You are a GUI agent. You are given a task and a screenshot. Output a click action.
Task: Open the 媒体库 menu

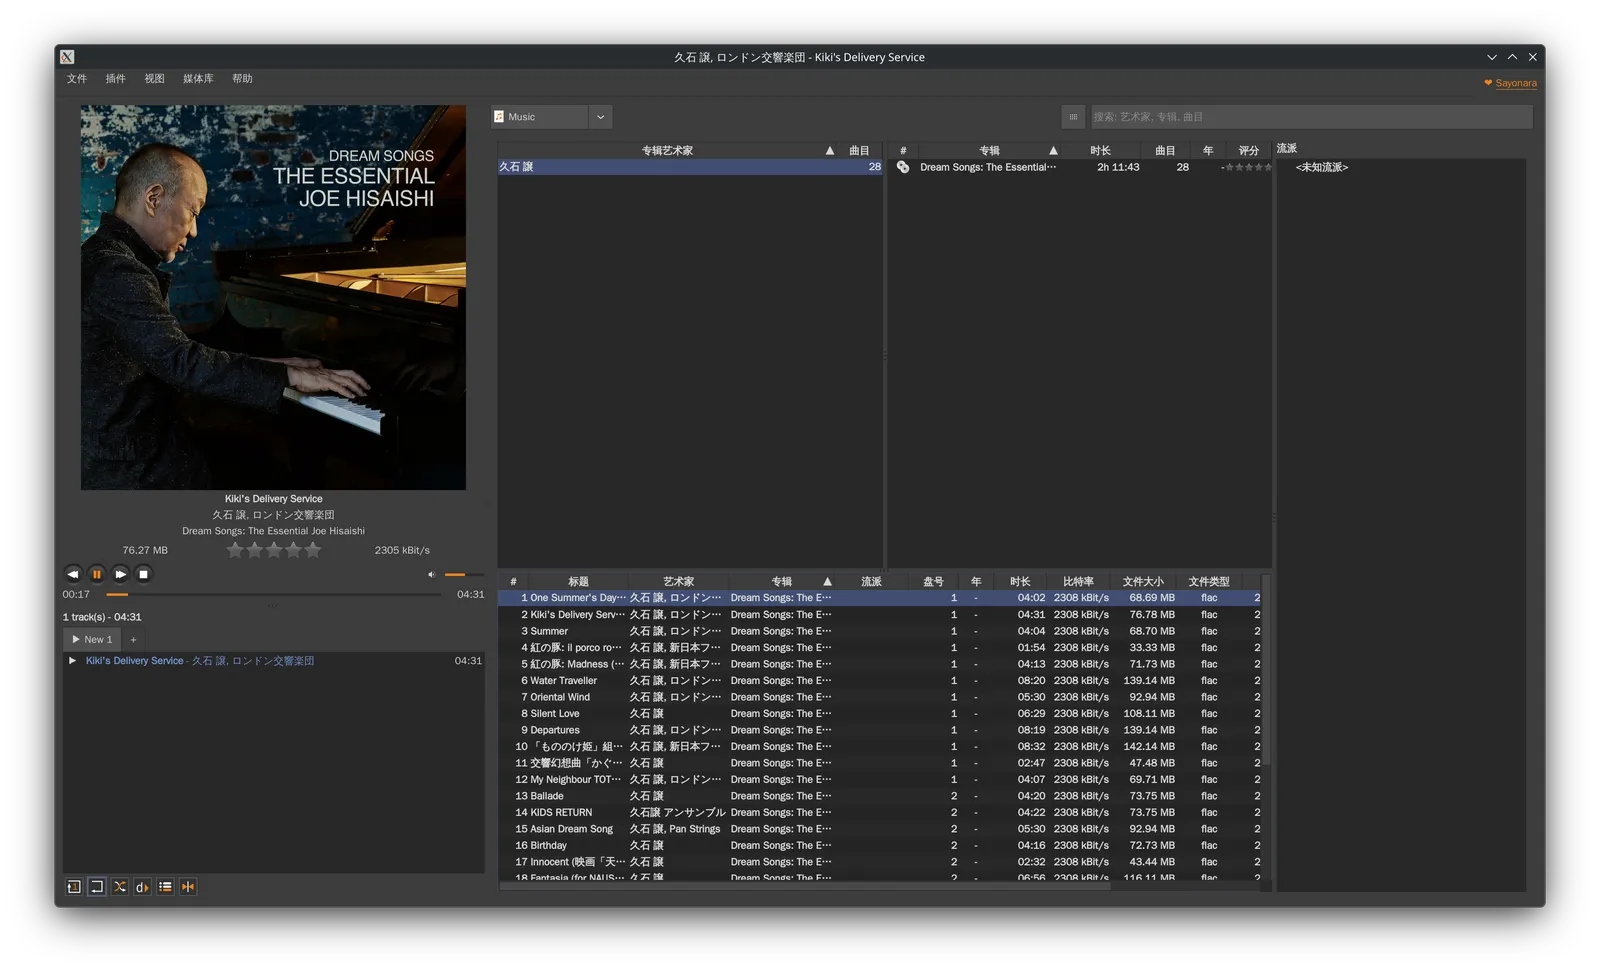[x=198, y=78]
